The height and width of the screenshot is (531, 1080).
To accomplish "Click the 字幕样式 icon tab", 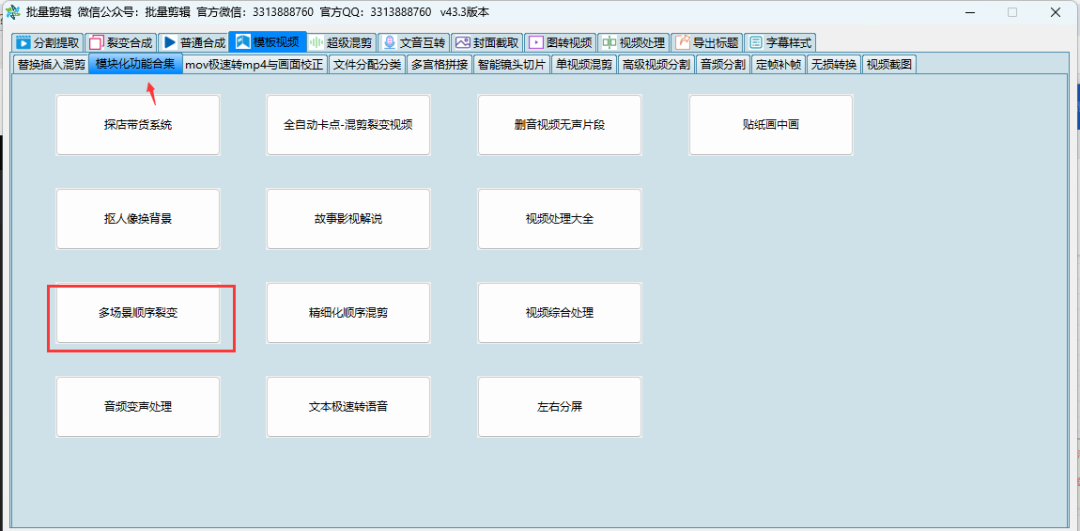I will [x=756, y=43].
